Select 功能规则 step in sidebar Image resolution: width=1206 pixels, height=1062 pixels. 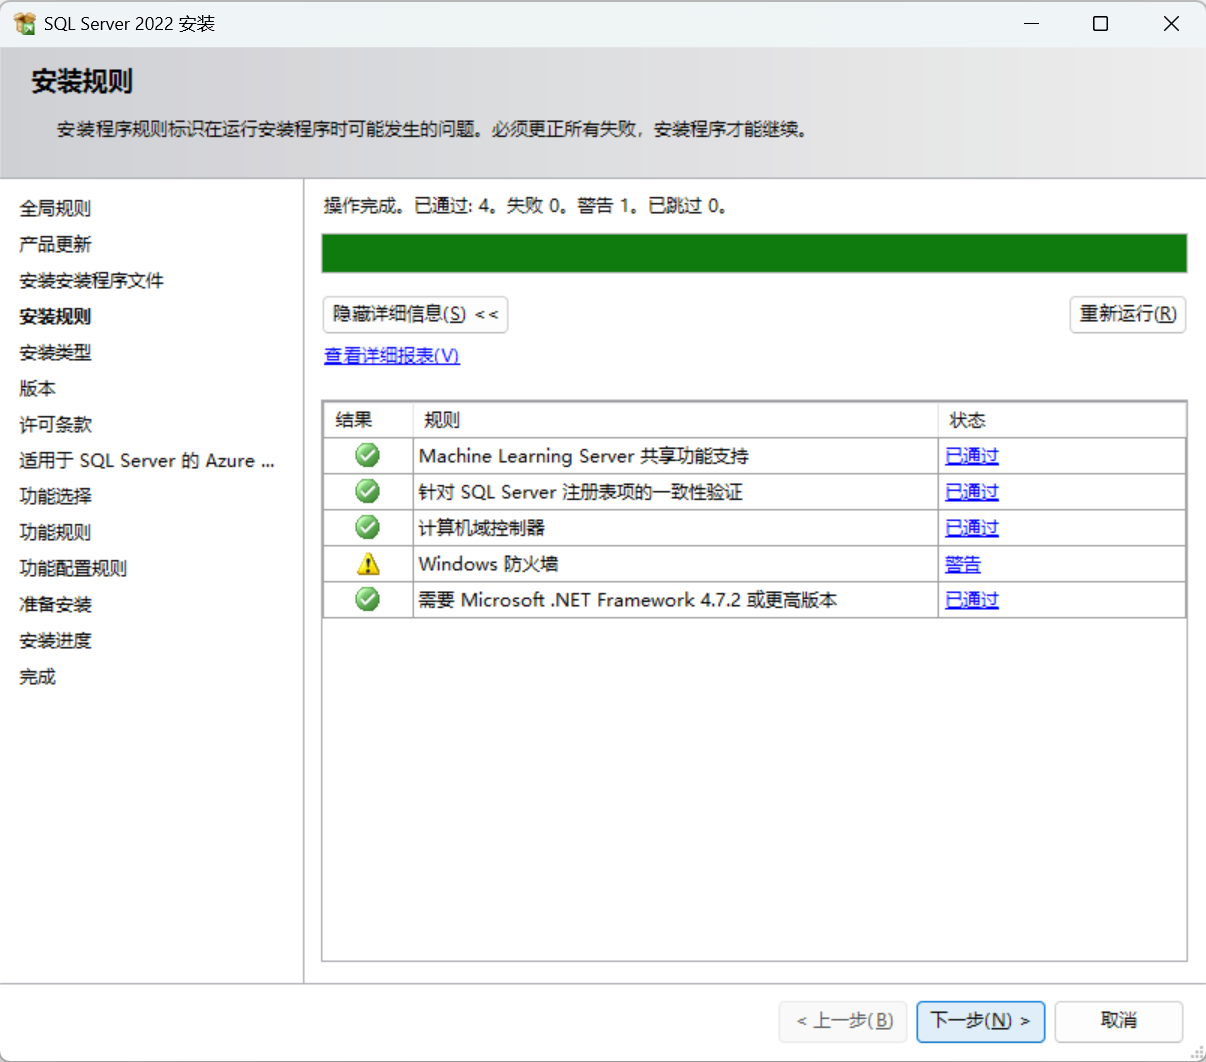55,532
